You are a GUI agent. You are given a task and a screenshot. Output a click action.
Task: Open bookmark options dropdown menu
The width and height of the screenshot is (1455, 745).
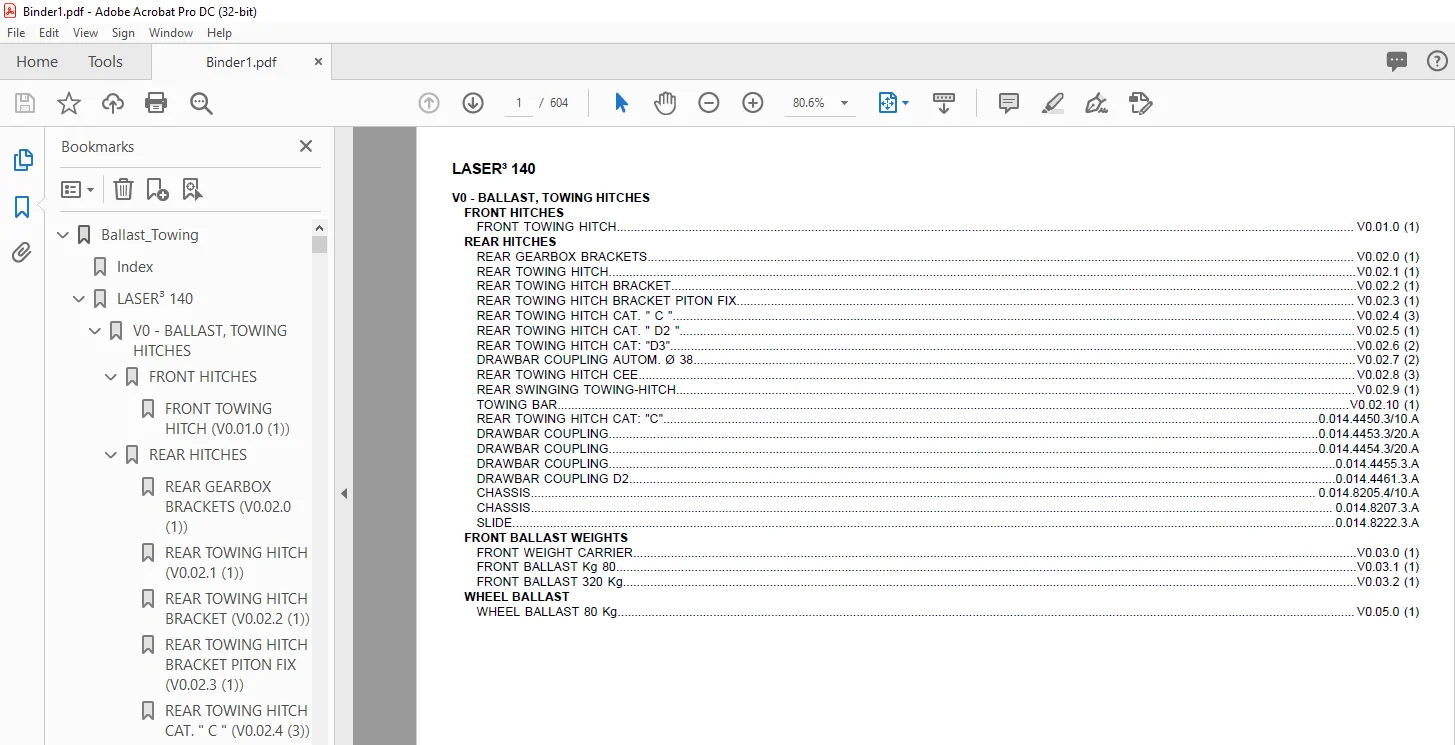tap(78, 189)
